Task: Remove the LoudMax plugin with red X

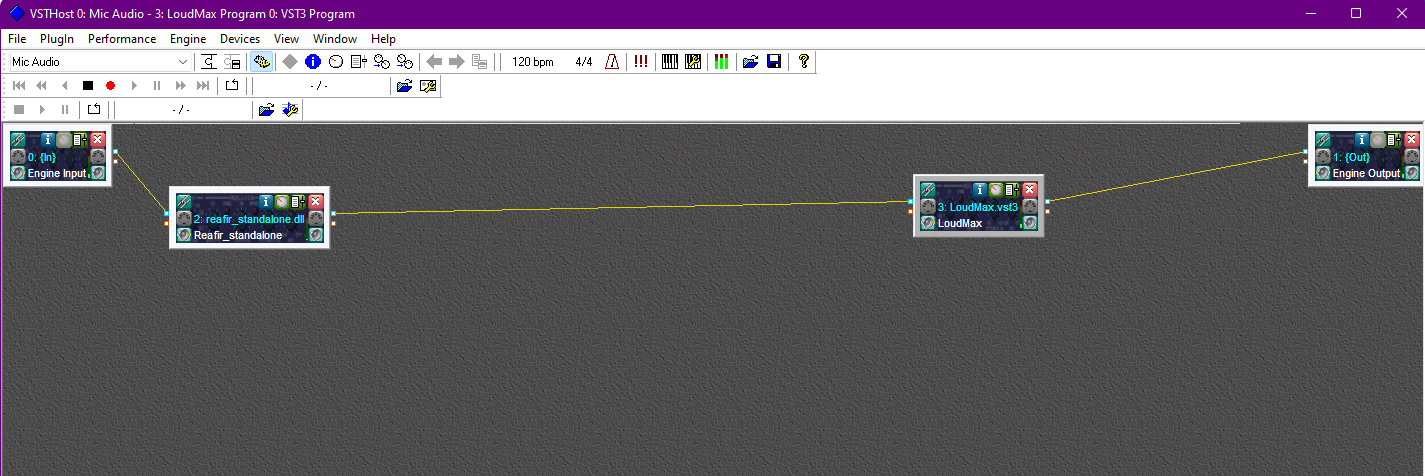Action: coord(1030,189)
